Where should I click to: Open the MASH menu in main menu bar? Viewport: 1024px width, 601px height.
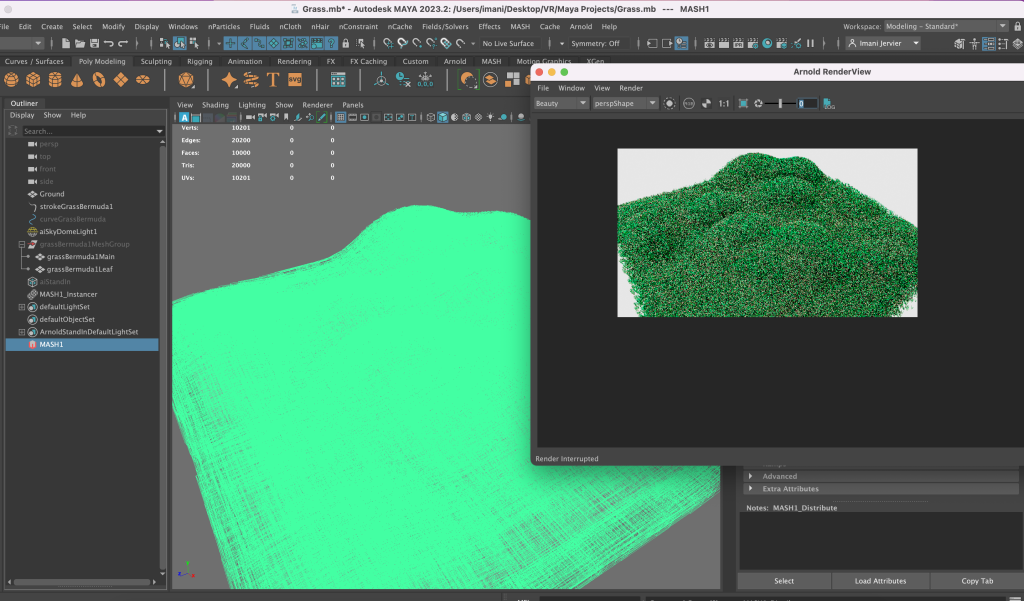pos(520,27)
